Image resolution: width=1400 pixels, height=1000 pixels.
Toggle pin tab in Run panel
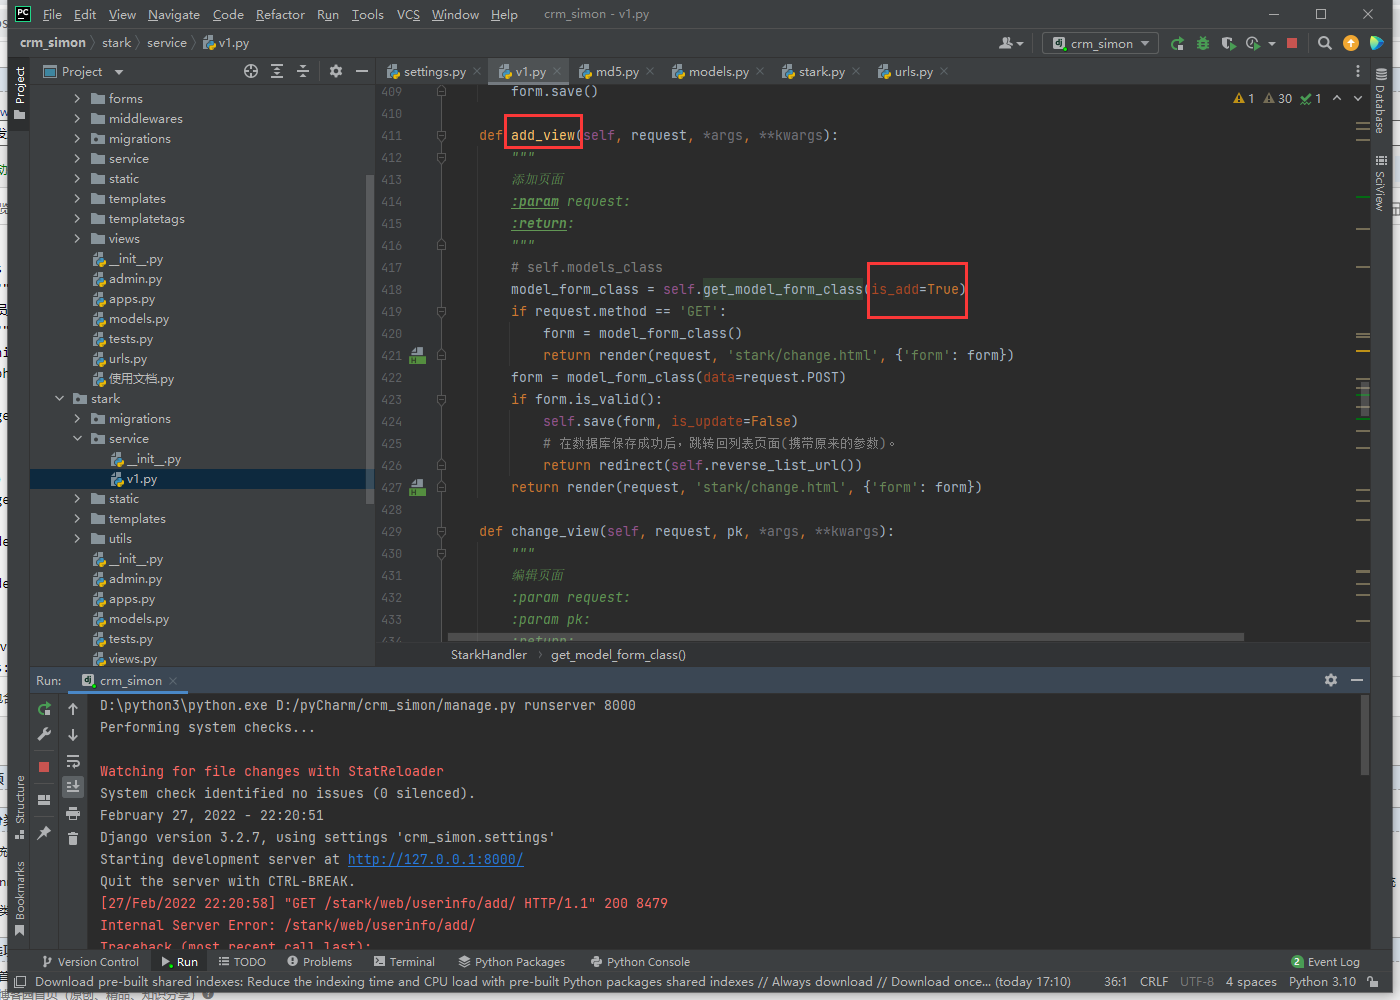point(44,832)
